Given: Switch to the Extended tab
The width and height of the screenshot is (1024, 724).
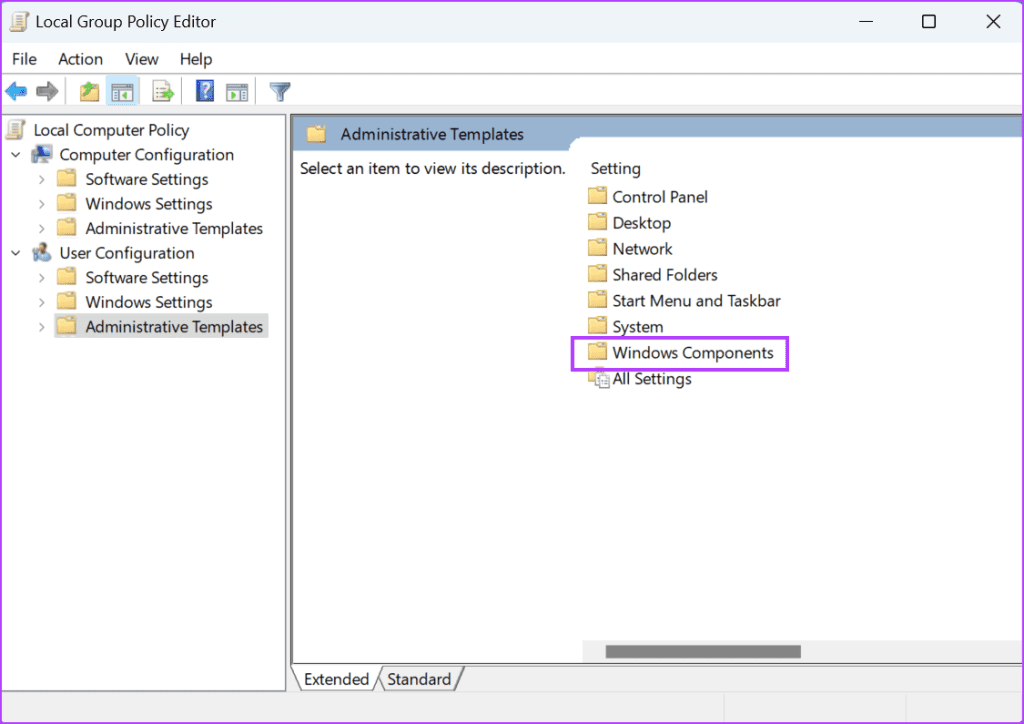Looking at the screenshot, I should 336,679.
